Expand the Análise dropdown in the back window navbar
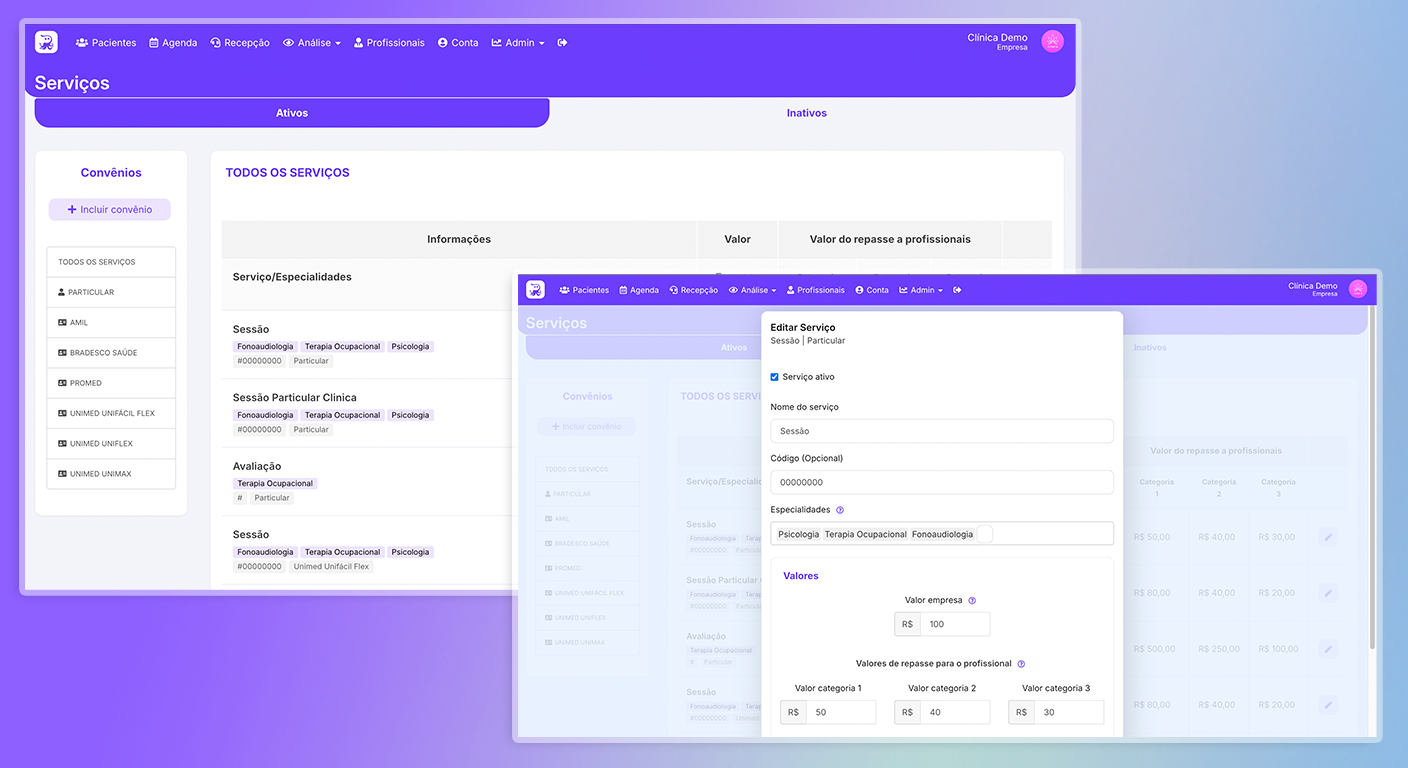1408x768 pixels. [312, 43]
